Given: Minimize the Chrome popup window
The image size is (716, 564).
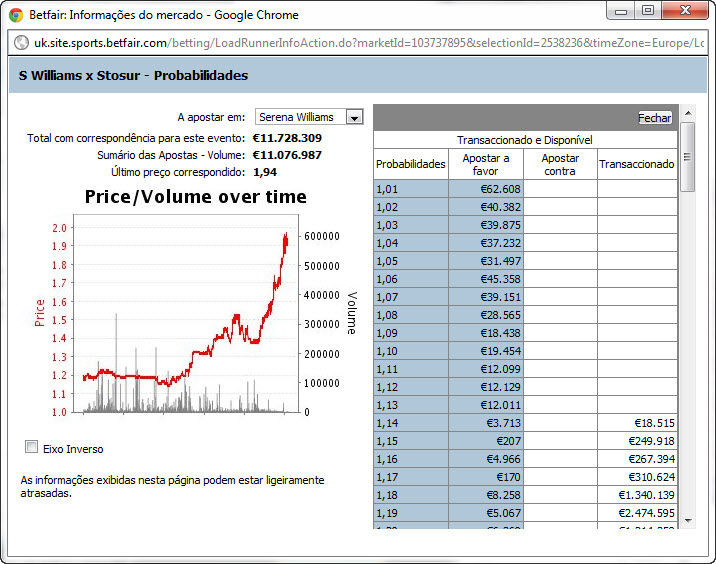Looking at the screenshot, I should click(x=621, y=11).
